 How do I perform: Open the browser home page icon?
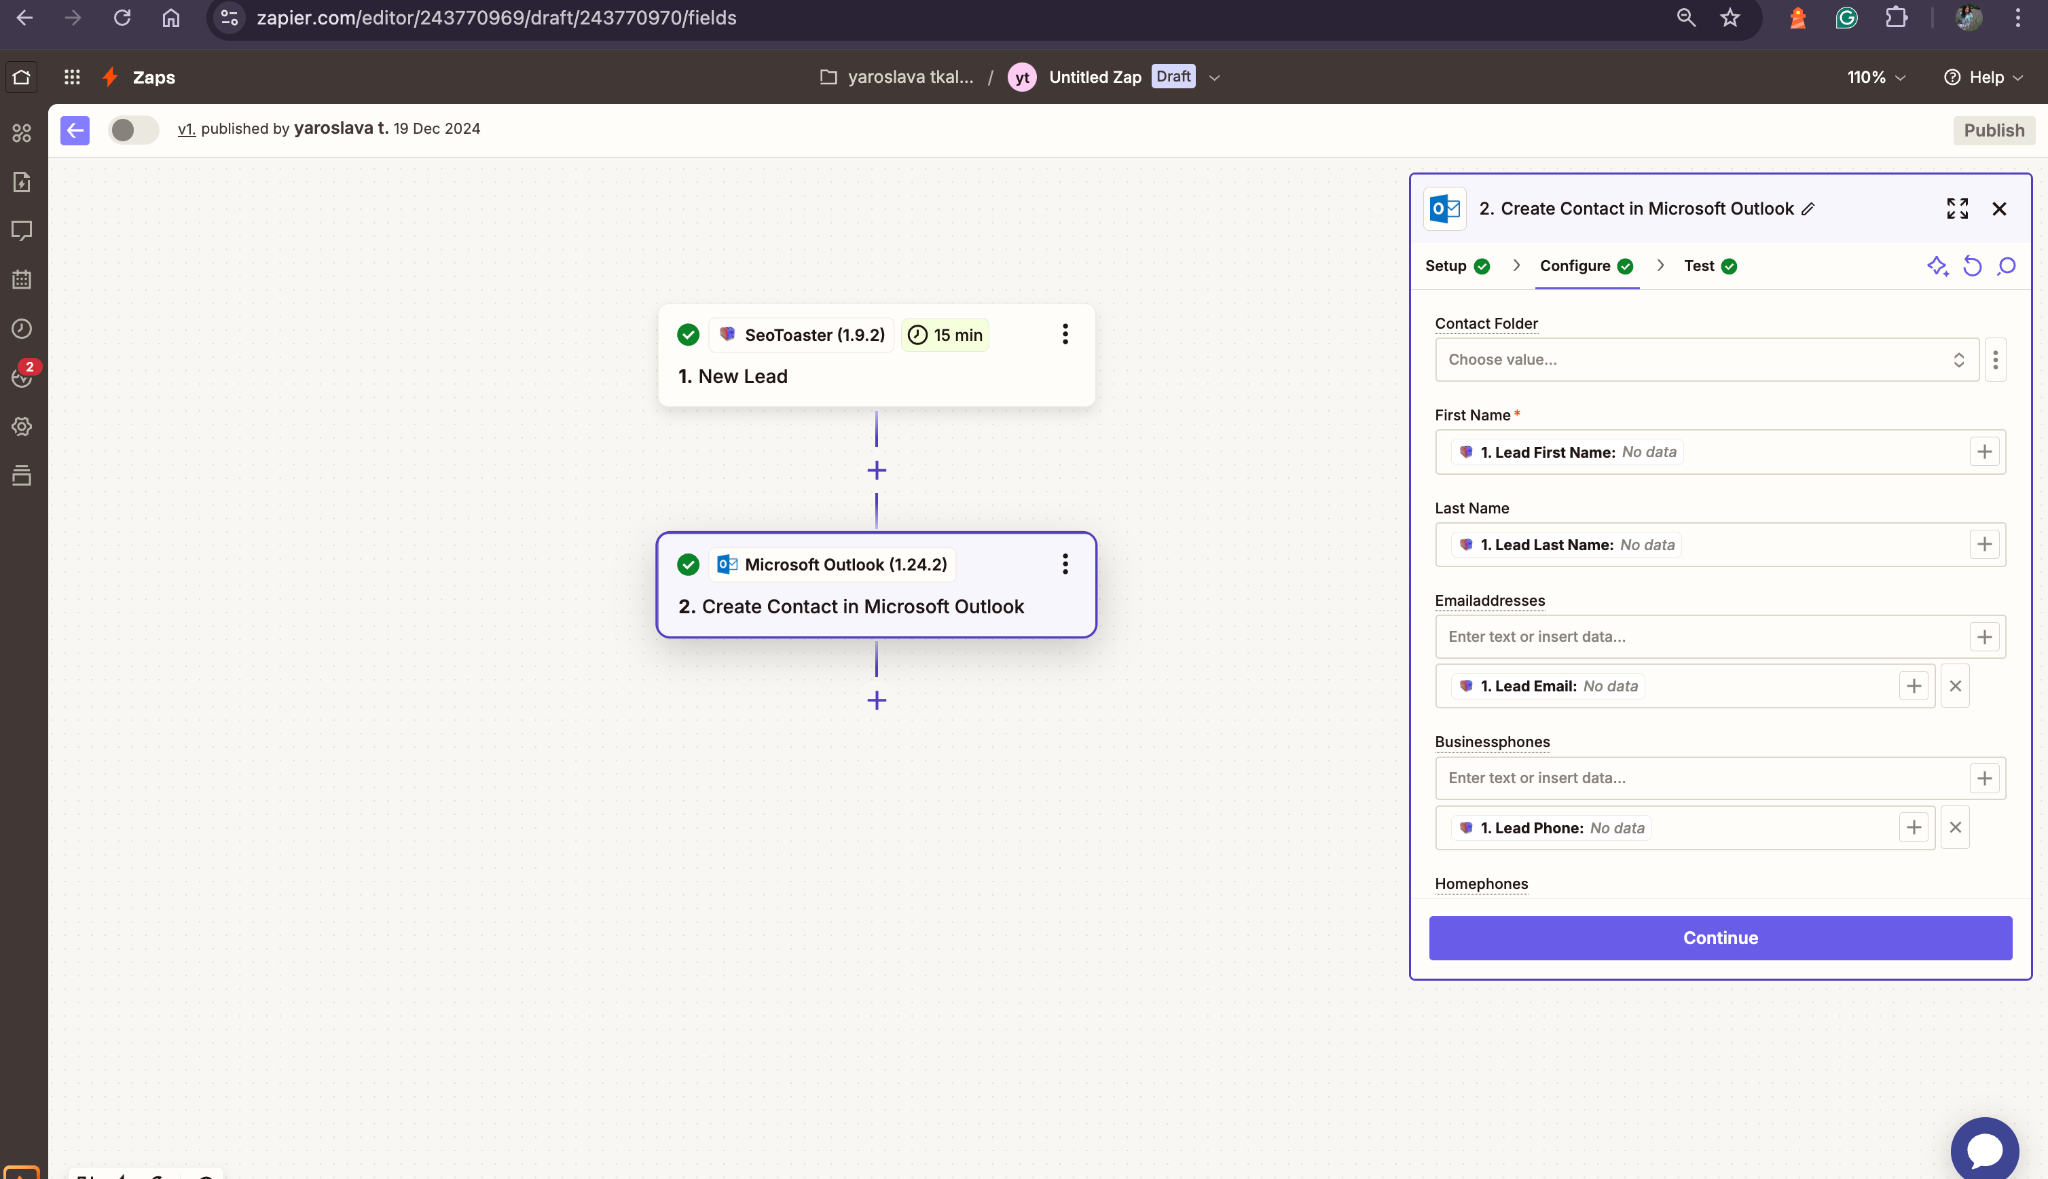pos(171,18)
